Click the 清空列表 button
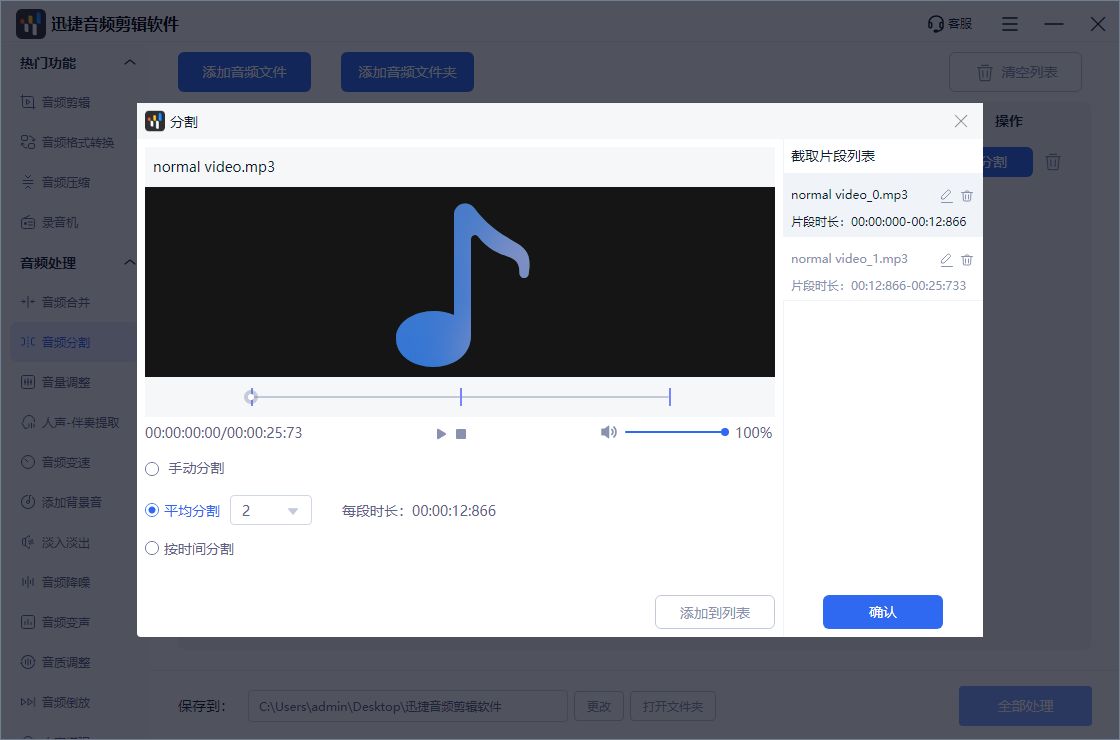 coord(1015,72)
